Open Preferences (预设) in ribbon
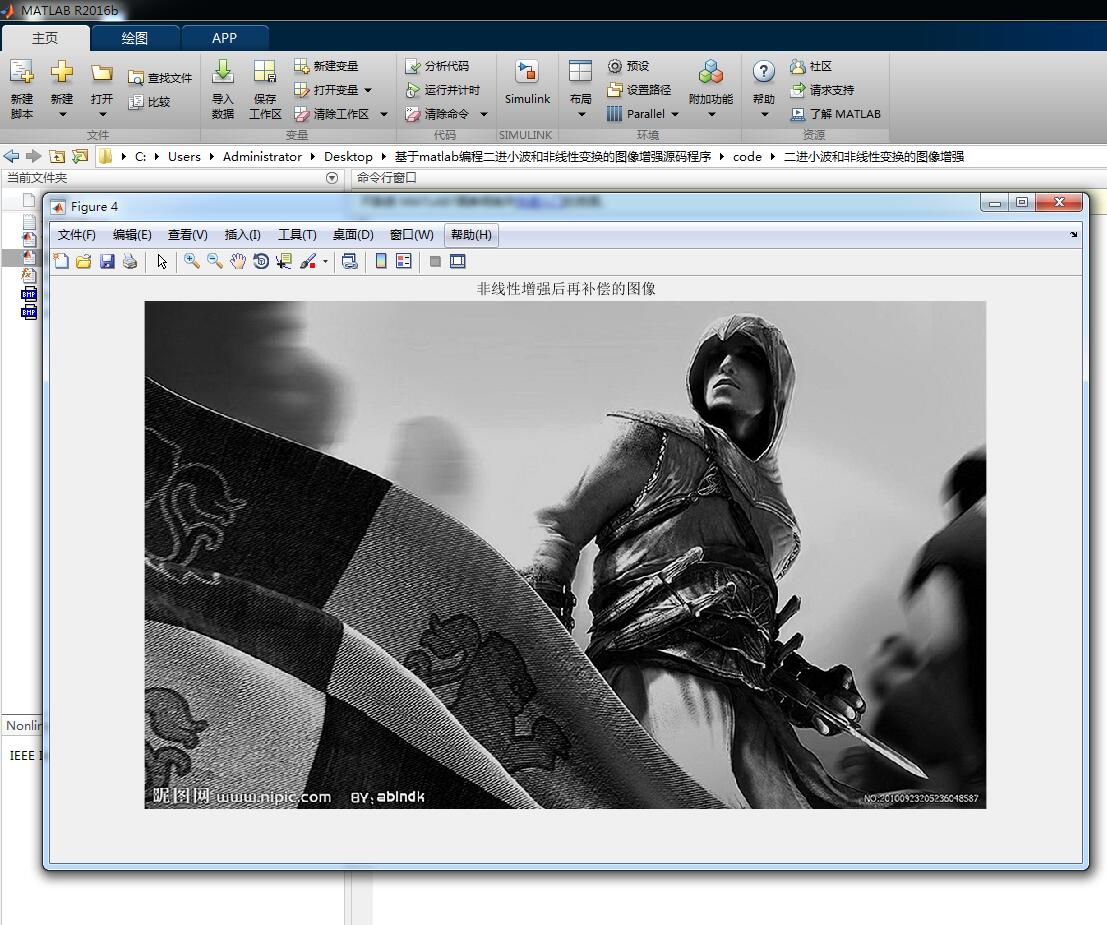The image size is (1107, 925). [x=628, y=66]
